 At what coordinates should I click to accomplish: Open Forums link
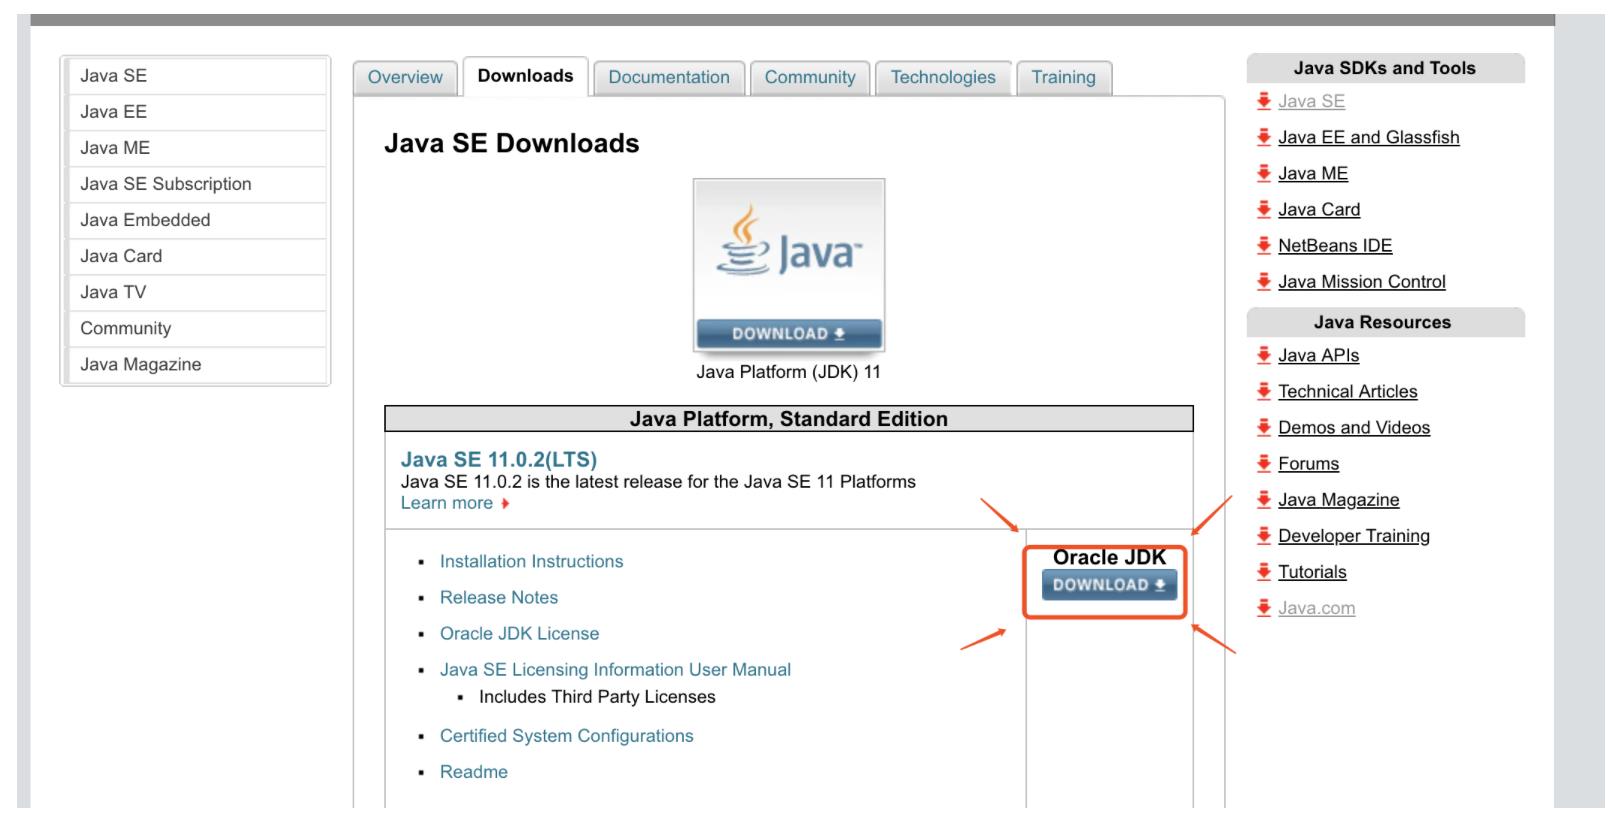(x=1308, y=463)
